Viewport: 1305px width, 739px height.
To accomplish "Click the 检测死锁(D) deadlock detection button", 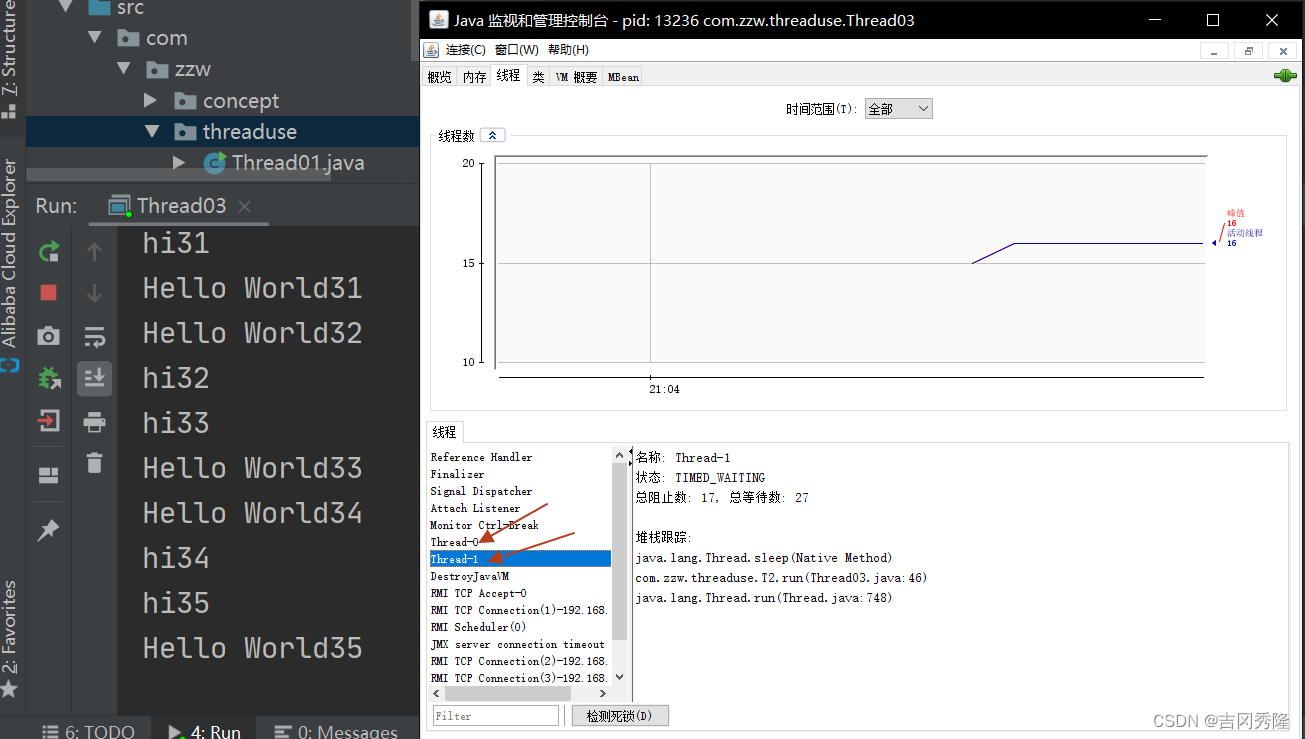I will tap(619, 716).
